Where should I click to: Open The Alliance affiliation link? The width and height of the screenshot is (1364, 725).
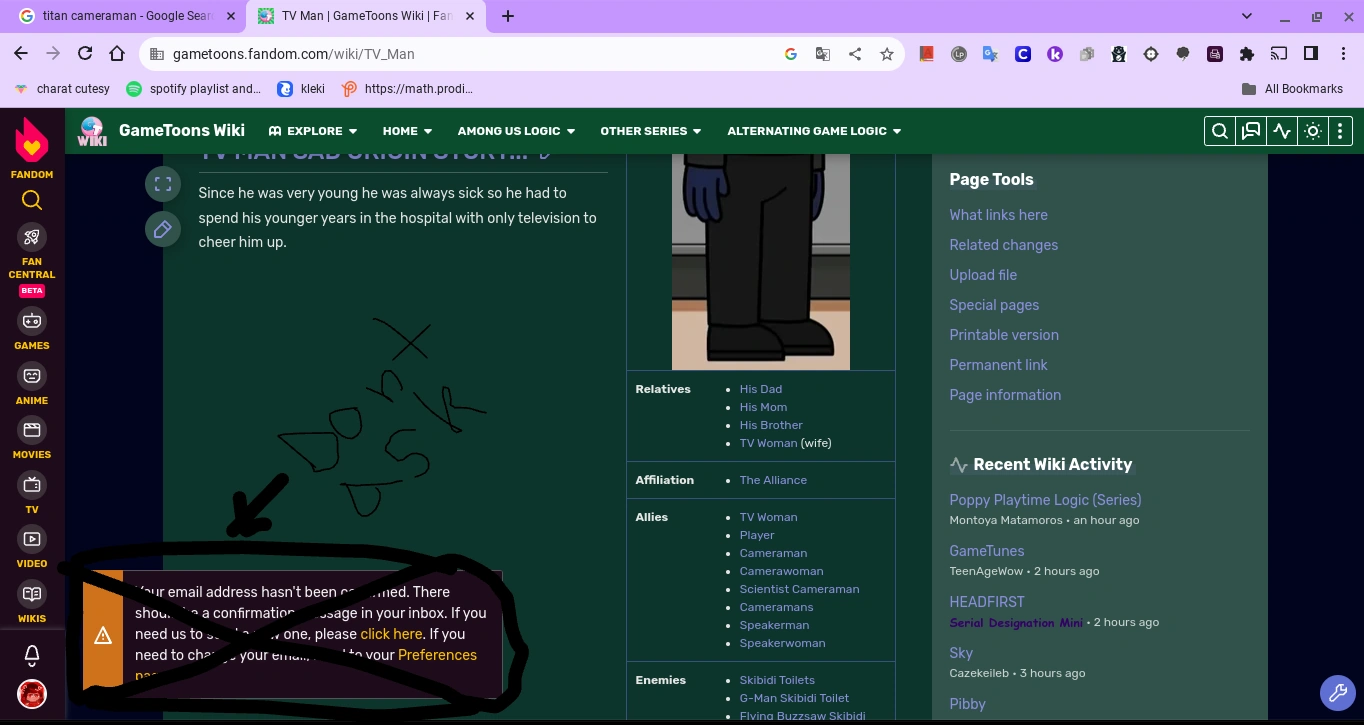pyautogui.click(x=773, y=480)
